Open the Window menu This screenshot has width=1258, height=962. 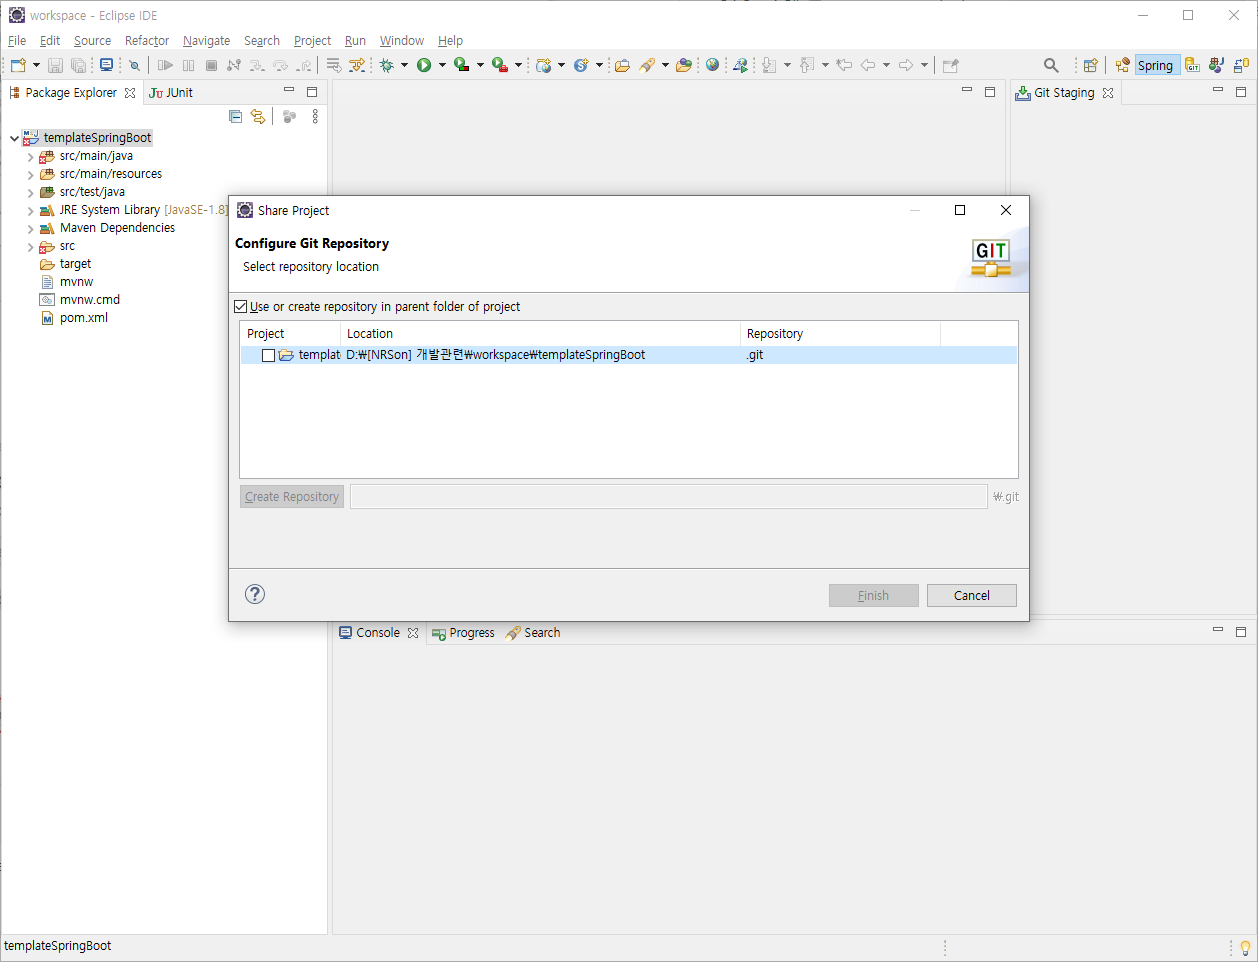click(x=401, y=40)
